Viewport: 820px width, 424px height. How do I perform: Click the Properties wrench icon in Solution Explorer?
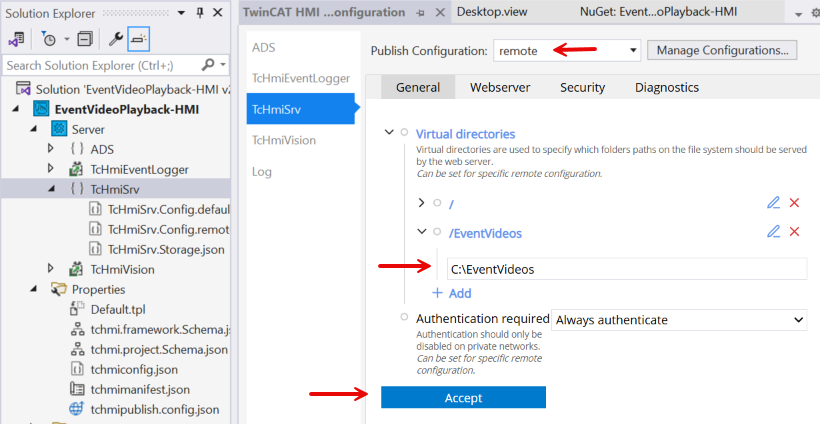click(116, 39)
